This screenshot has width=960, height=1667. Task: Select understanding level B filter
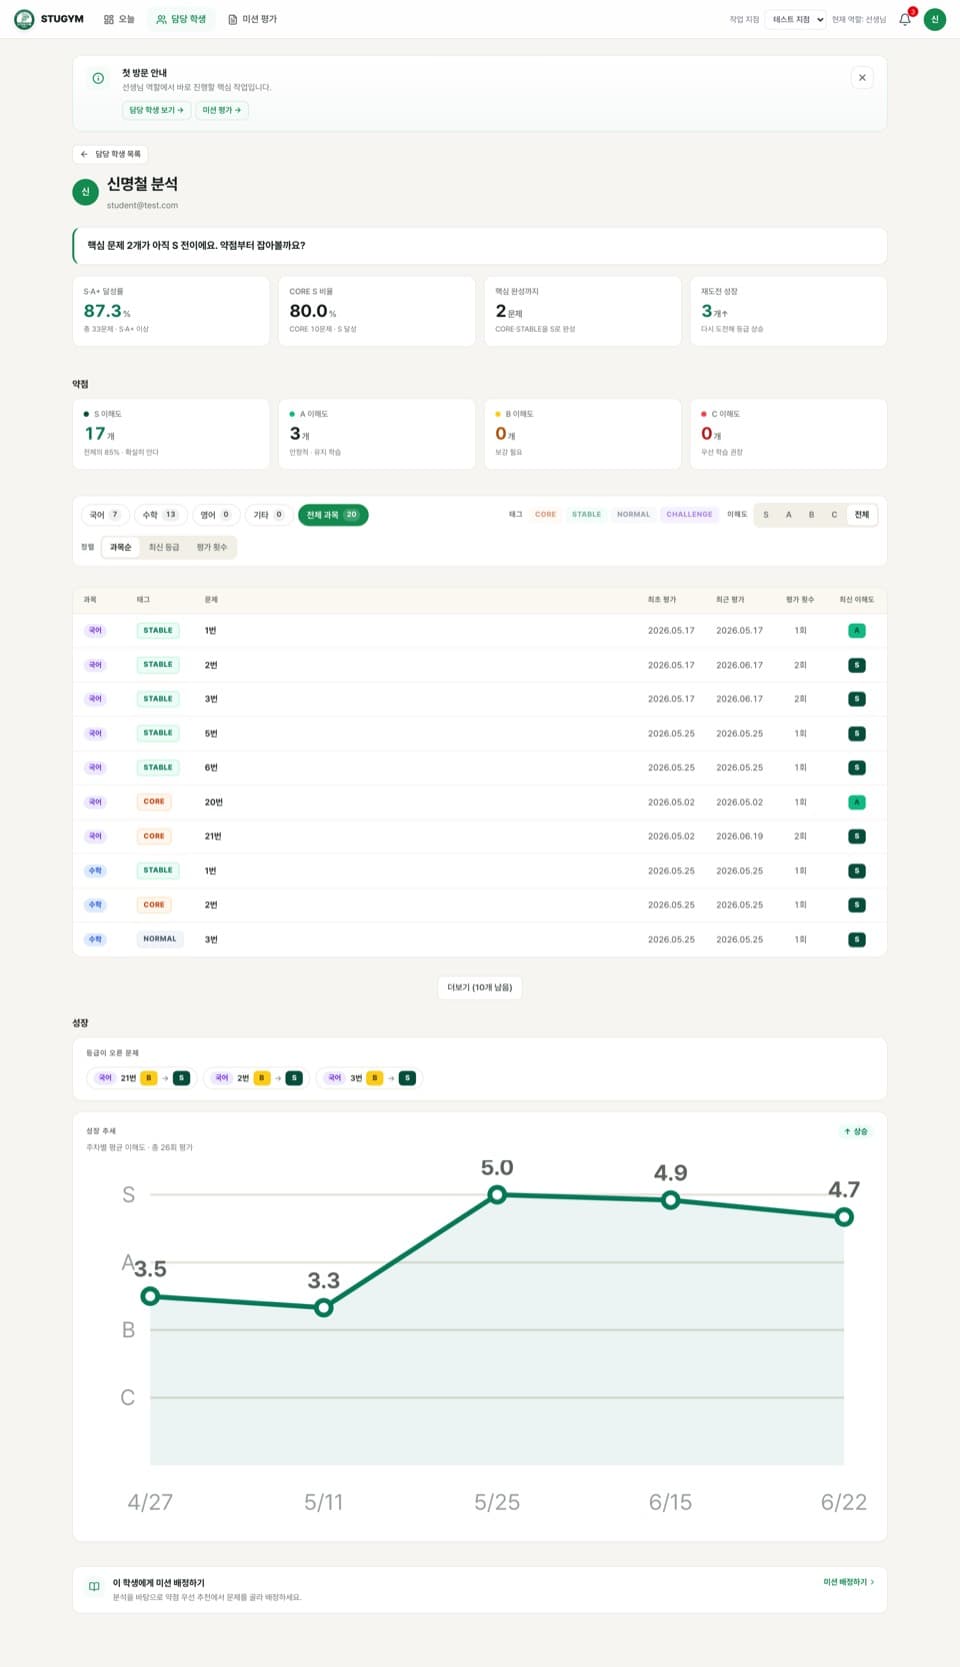[811, 515]
